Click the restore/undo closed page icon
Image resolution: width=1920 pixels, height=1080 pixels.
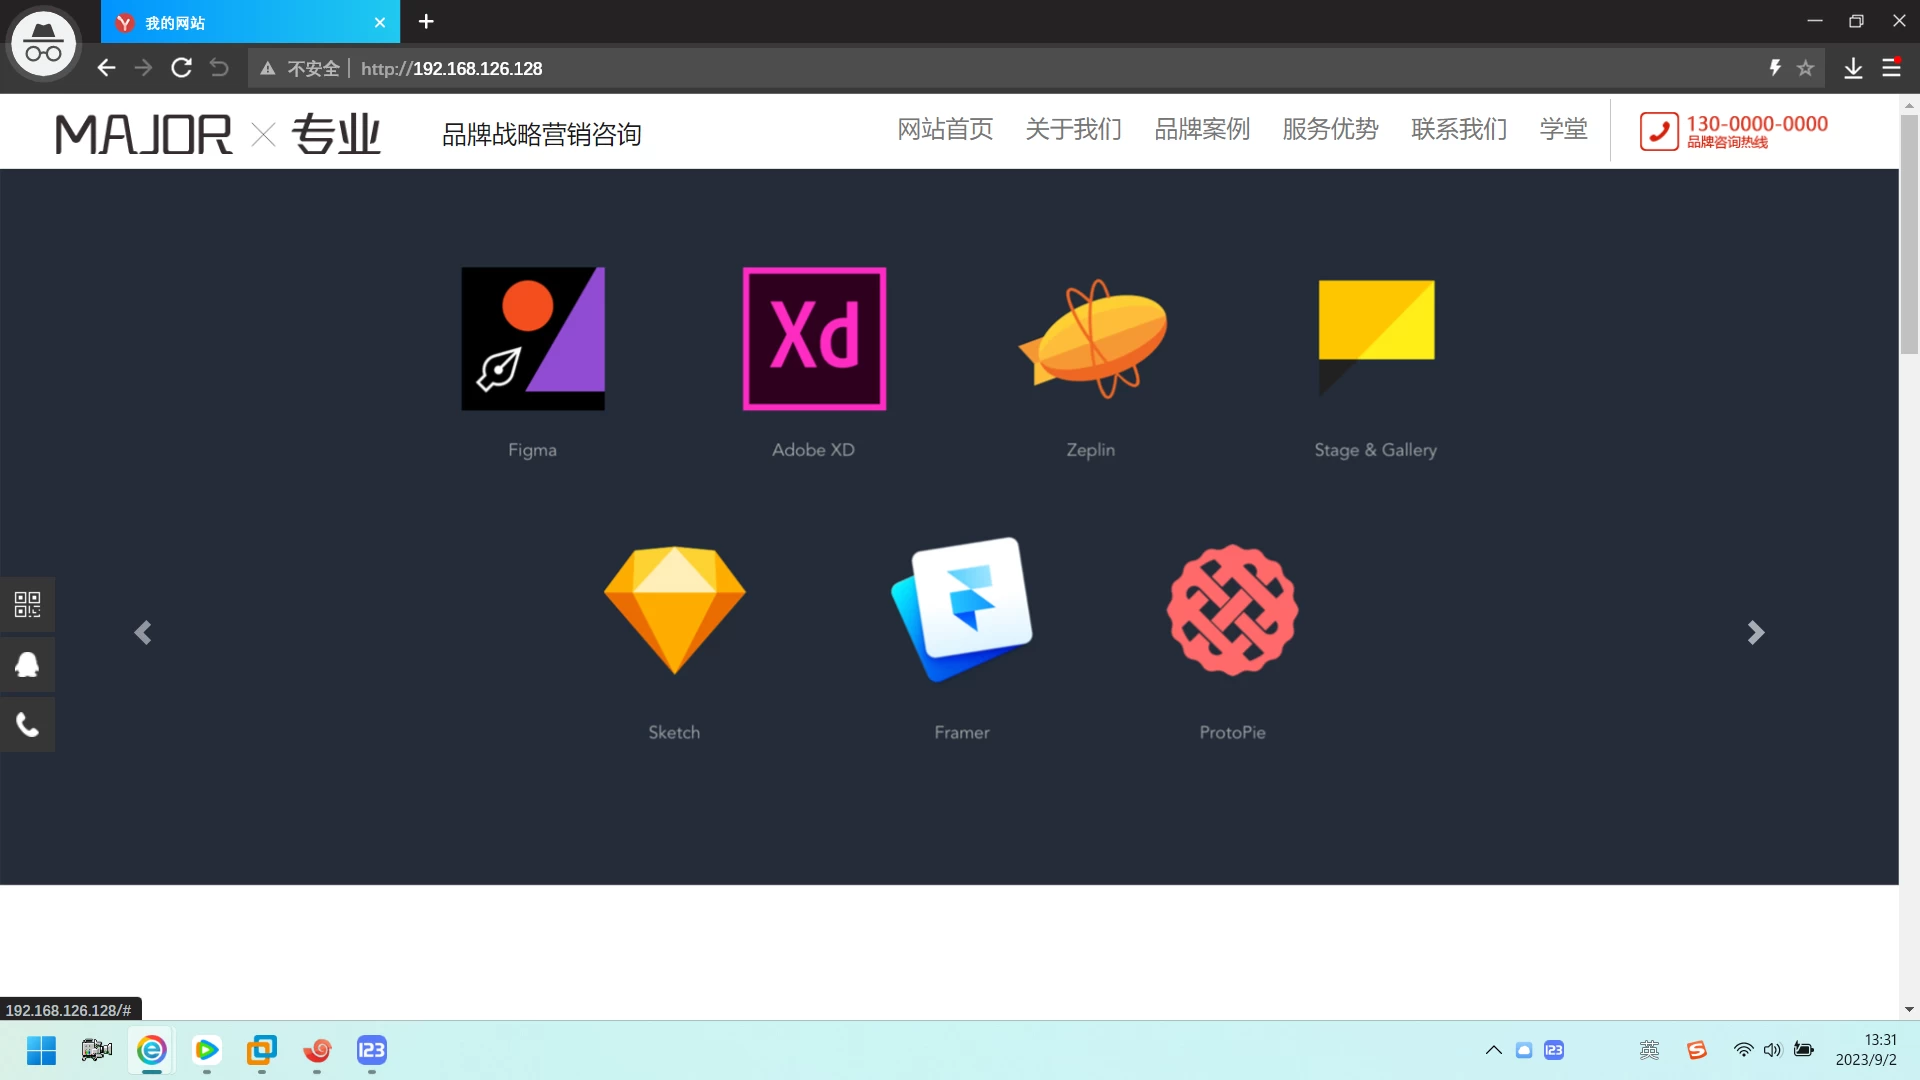coord(219,68)
